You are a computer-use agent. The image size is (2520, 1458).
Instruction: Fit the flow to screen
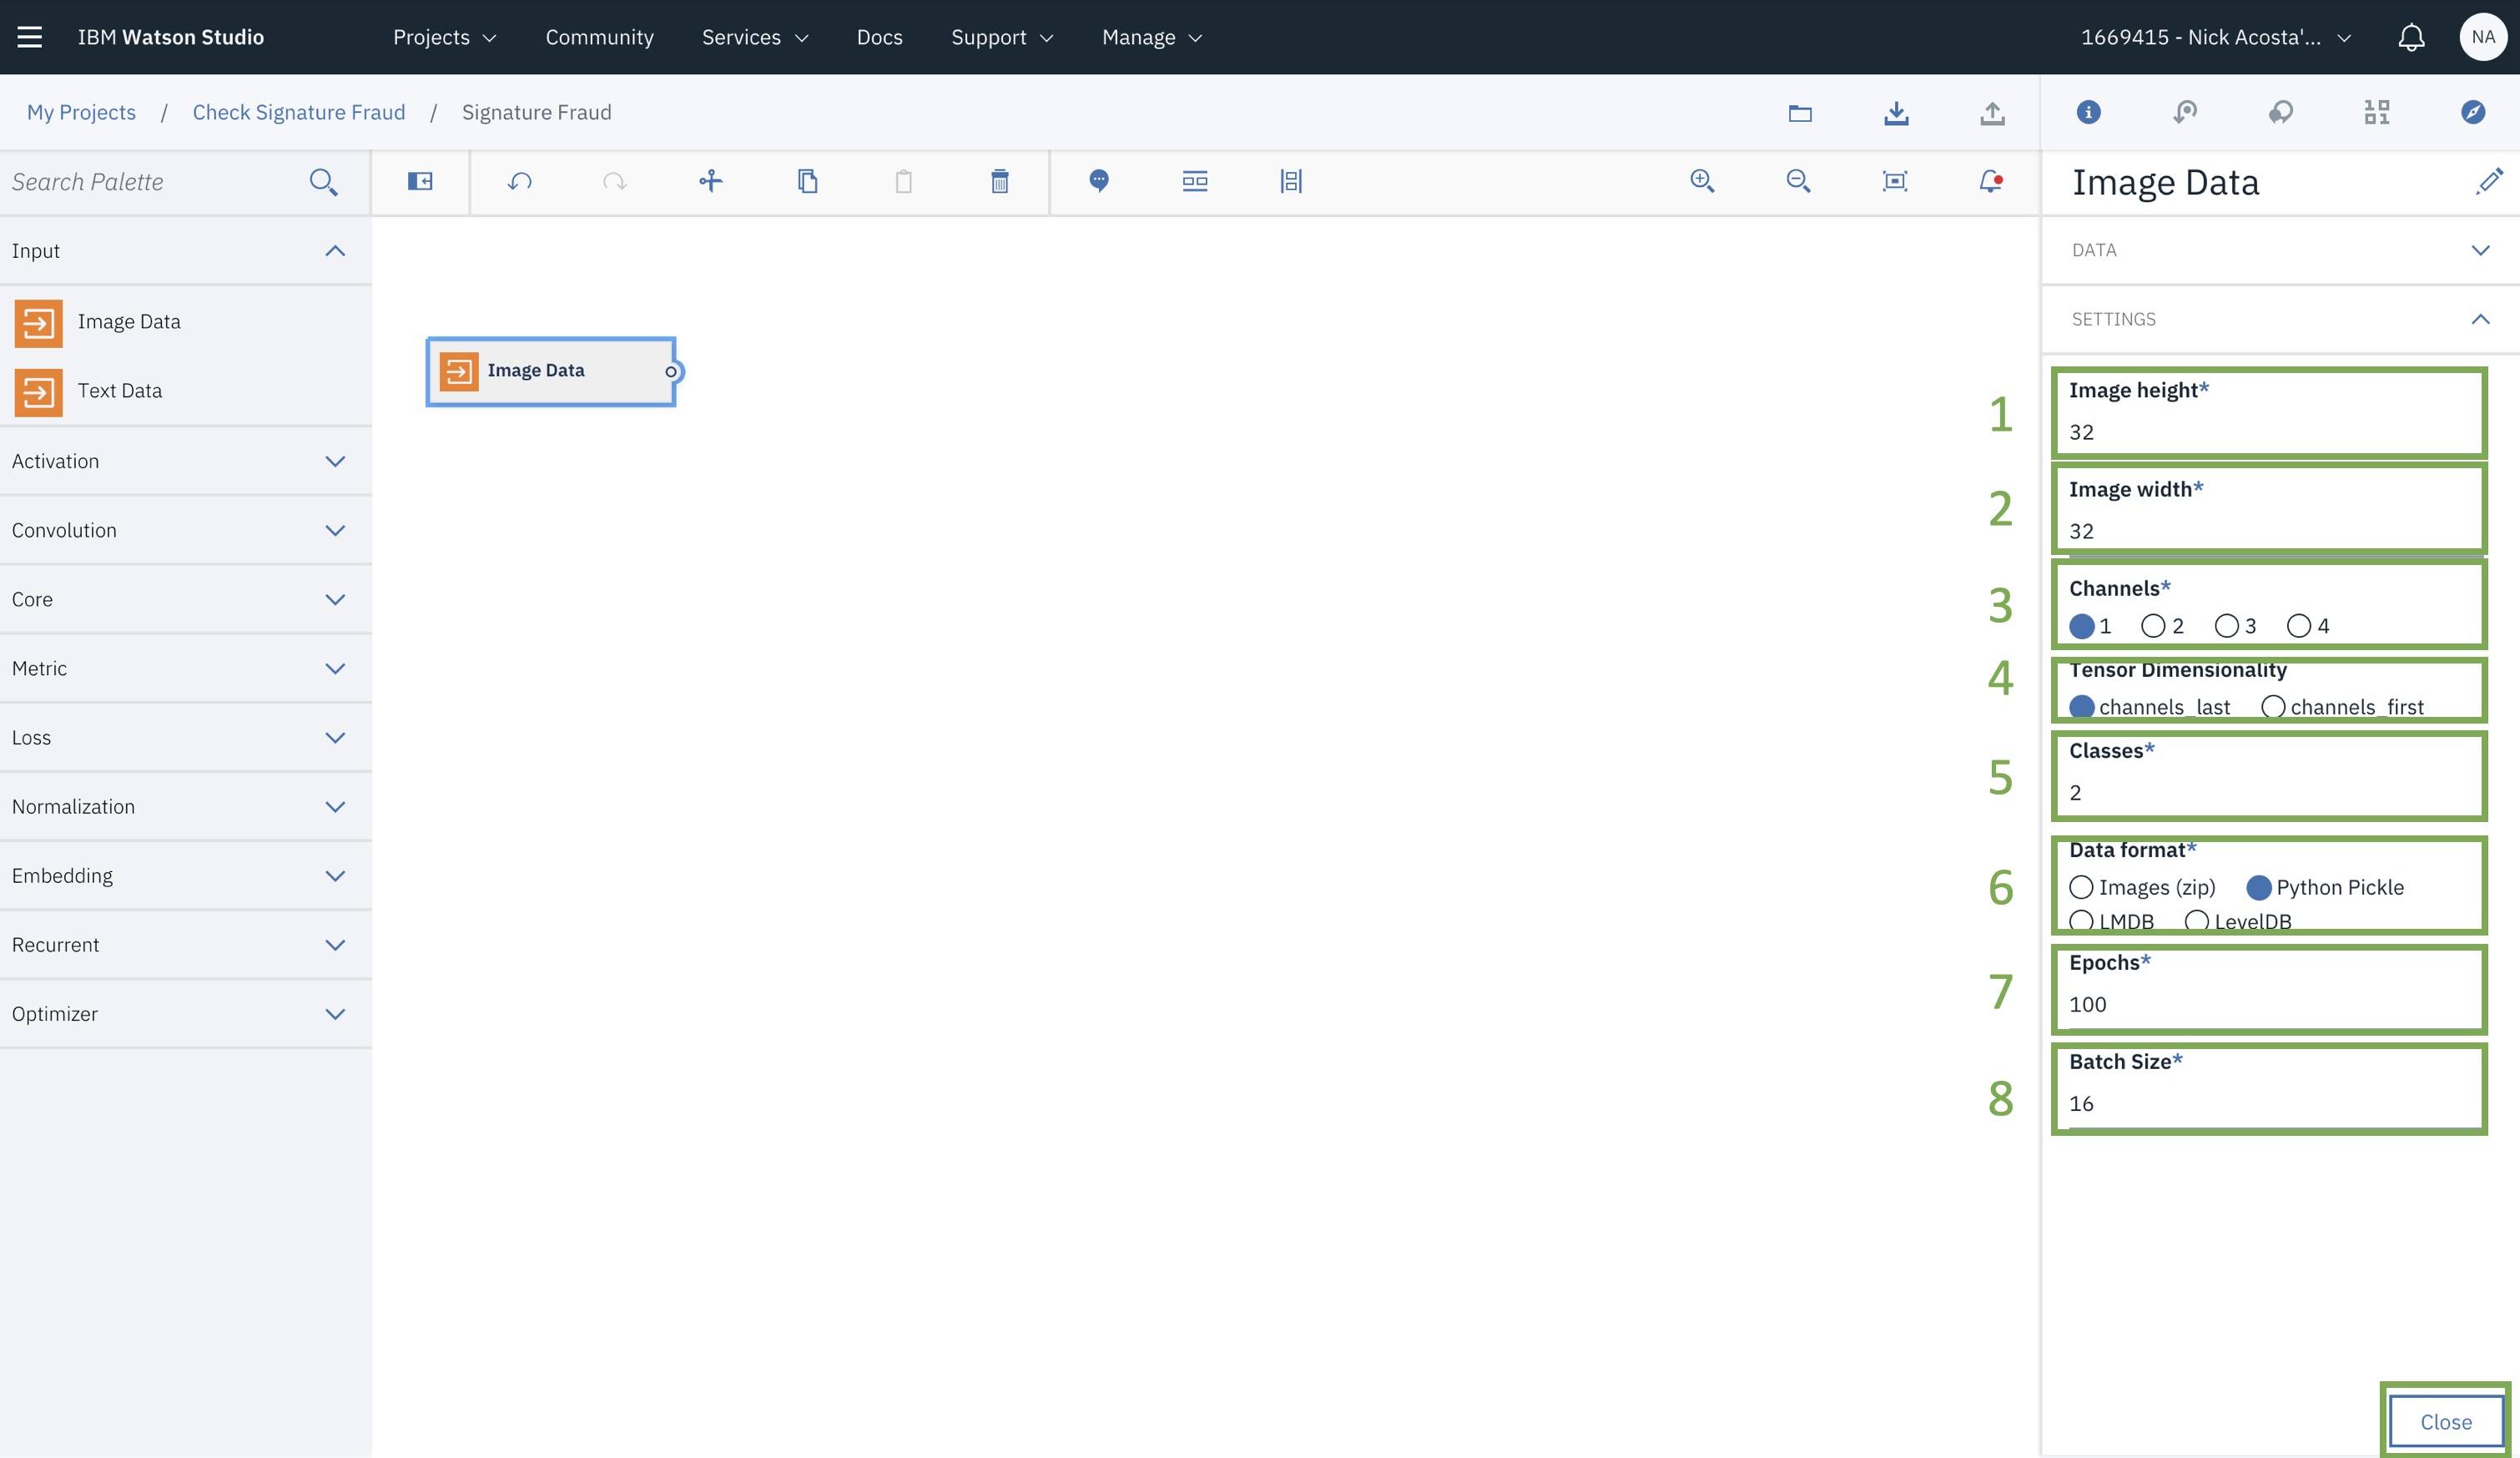click(x=1895, y=181)
